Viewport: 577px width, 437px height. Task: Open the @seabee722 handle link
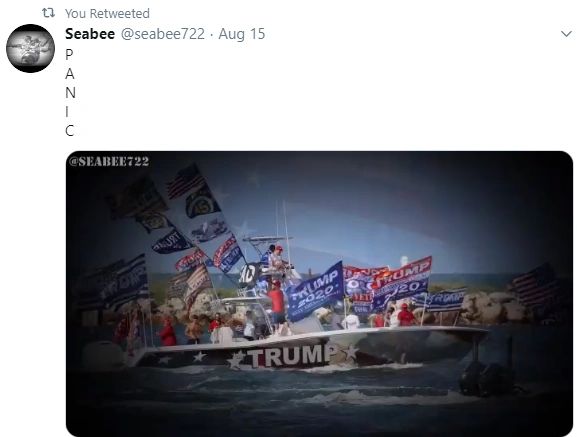(x=163, y=34)
